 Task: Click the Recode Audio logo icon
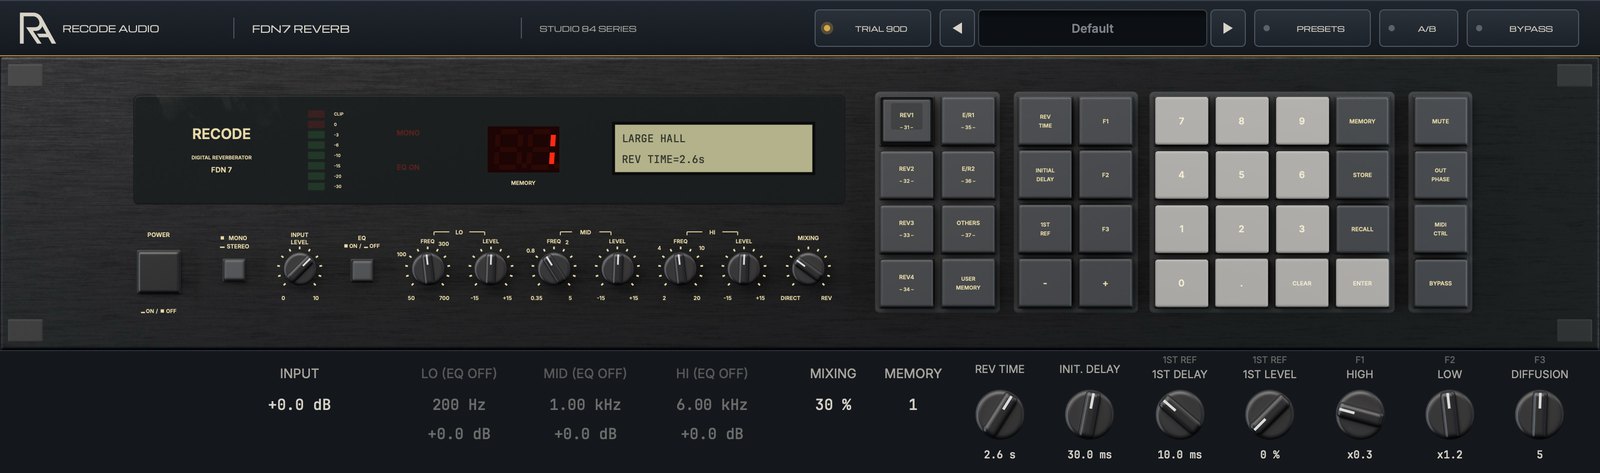tap(38, 28)
